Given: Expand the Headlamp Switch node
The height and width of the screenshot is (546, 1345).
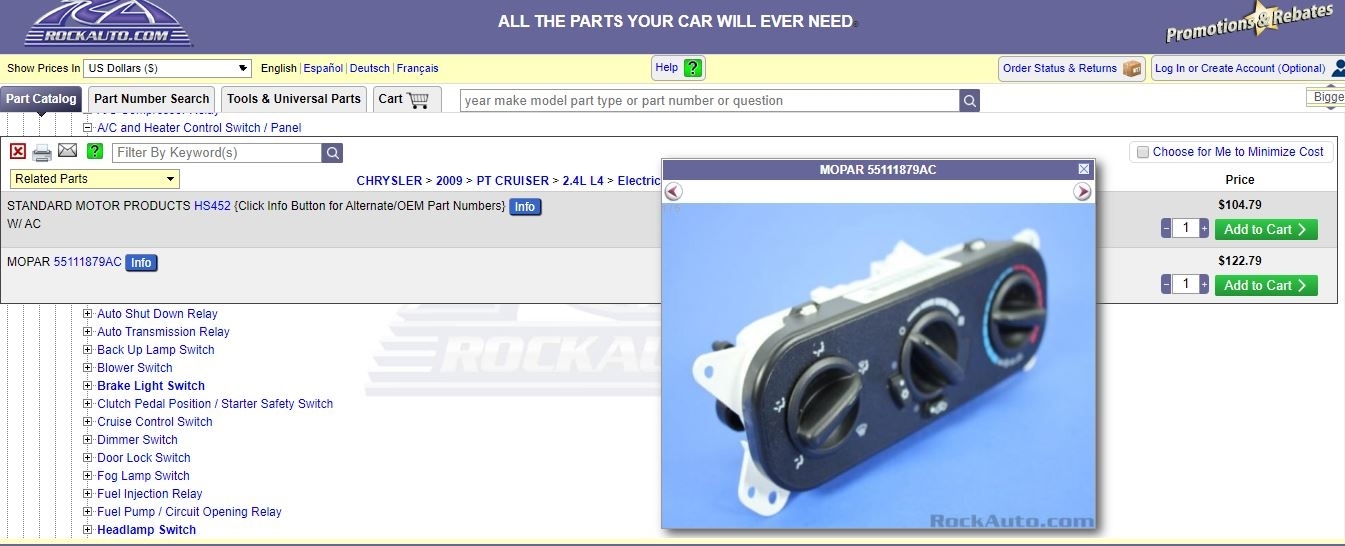Looking at the screenshot, I should (88, 530).
